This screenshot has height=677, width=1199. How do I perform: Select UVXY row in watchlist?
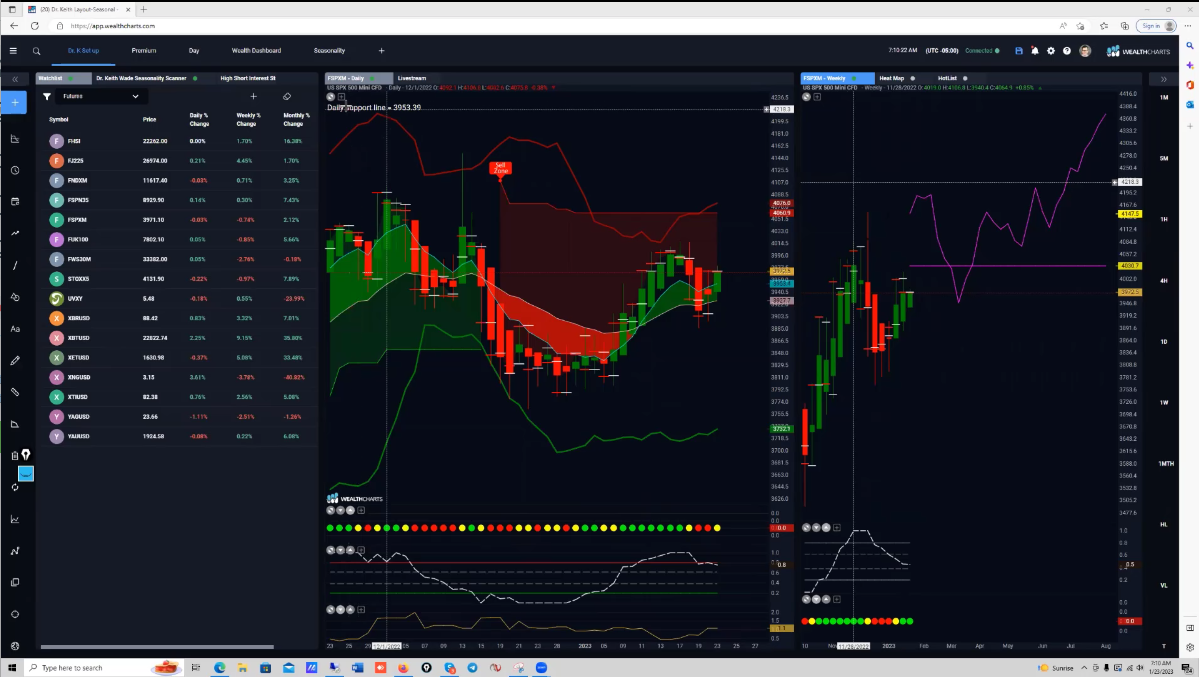[177, 298]
